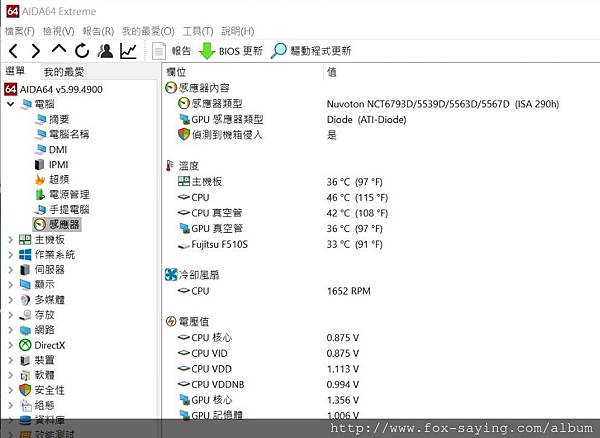
Task: Select the DMI tree item
Action: click(x=51, y=150)
